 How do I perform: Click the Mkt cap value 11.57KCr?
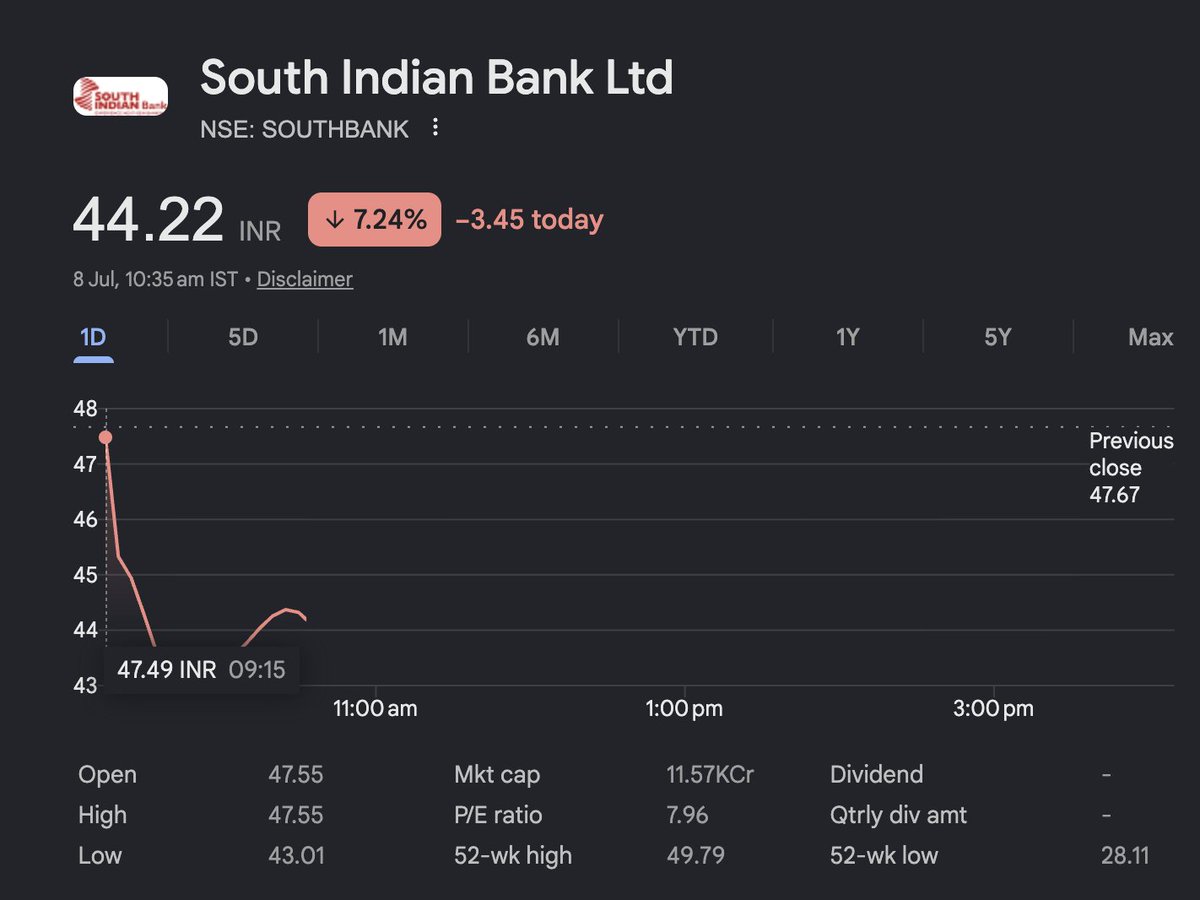tap(710, 775)
